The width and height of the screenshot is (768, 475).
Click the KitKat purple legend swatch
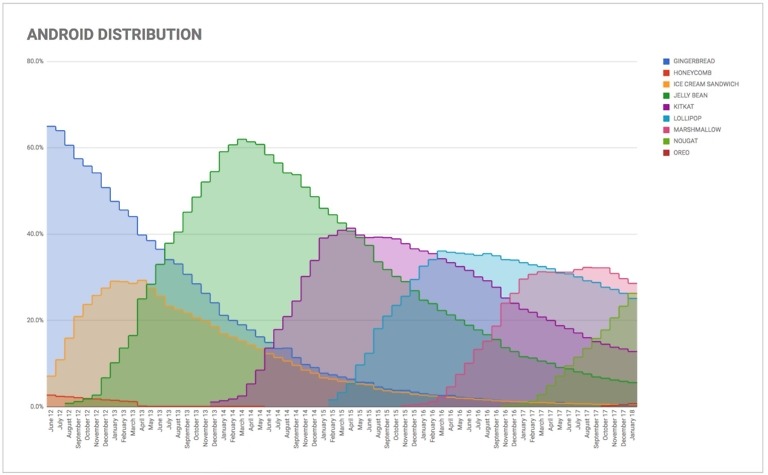click(666, 107)
